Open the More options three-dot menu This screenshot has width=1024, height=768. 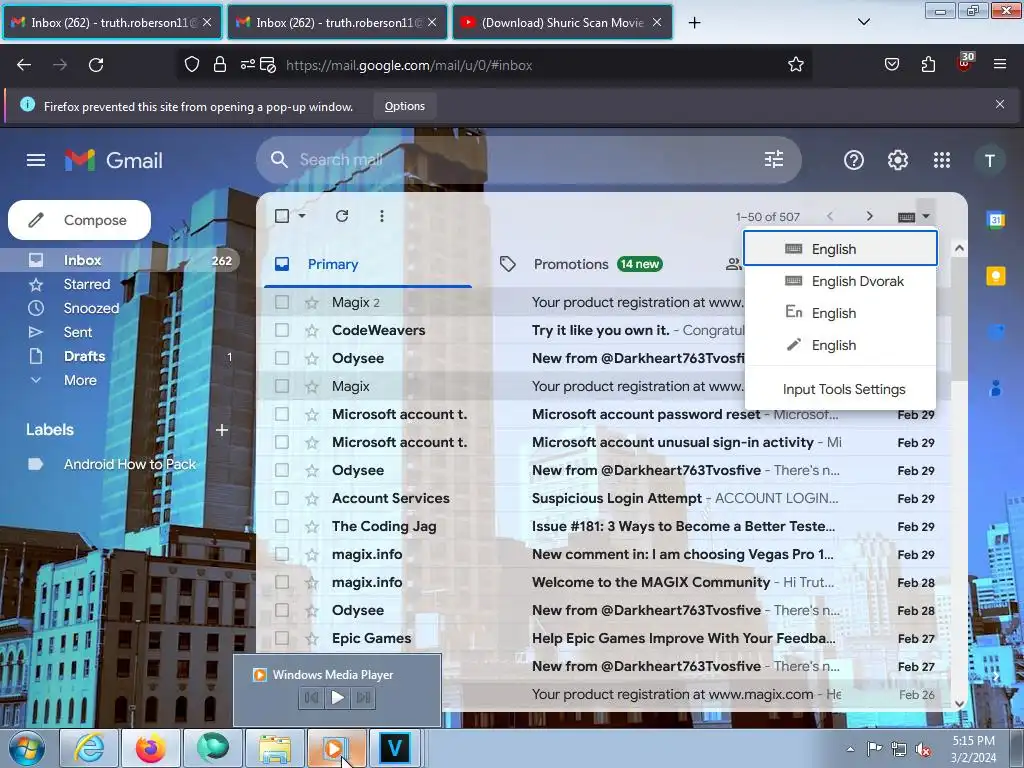pos(382,216)
